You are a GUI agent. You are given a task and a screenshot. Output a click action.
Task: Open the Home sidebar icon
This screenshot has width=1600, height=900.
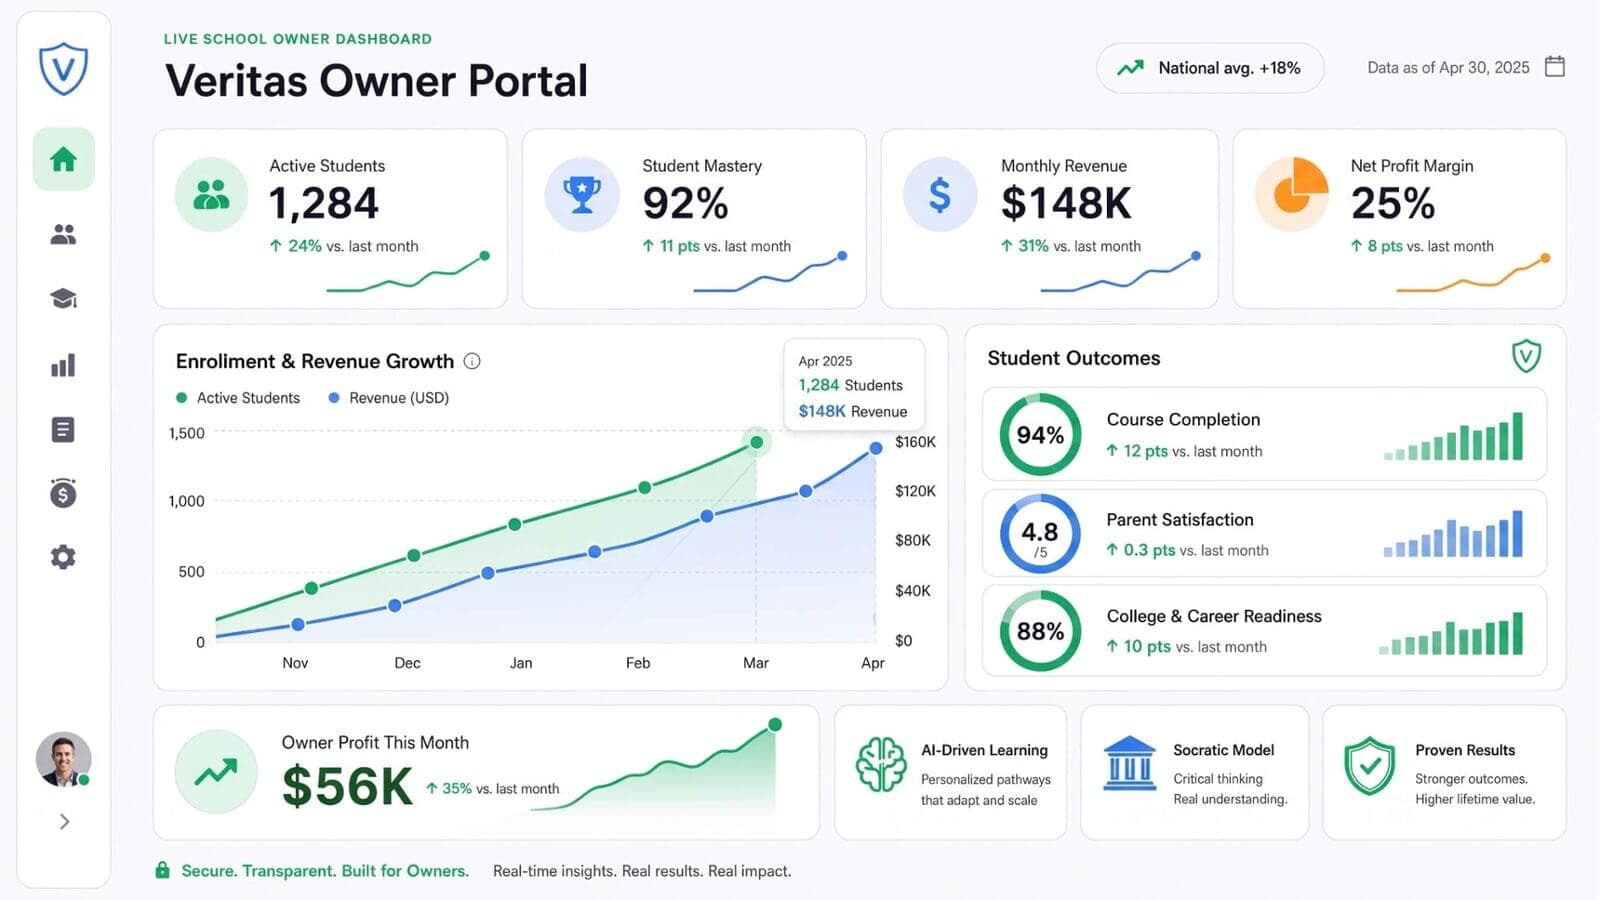click(x=63, y=159)
